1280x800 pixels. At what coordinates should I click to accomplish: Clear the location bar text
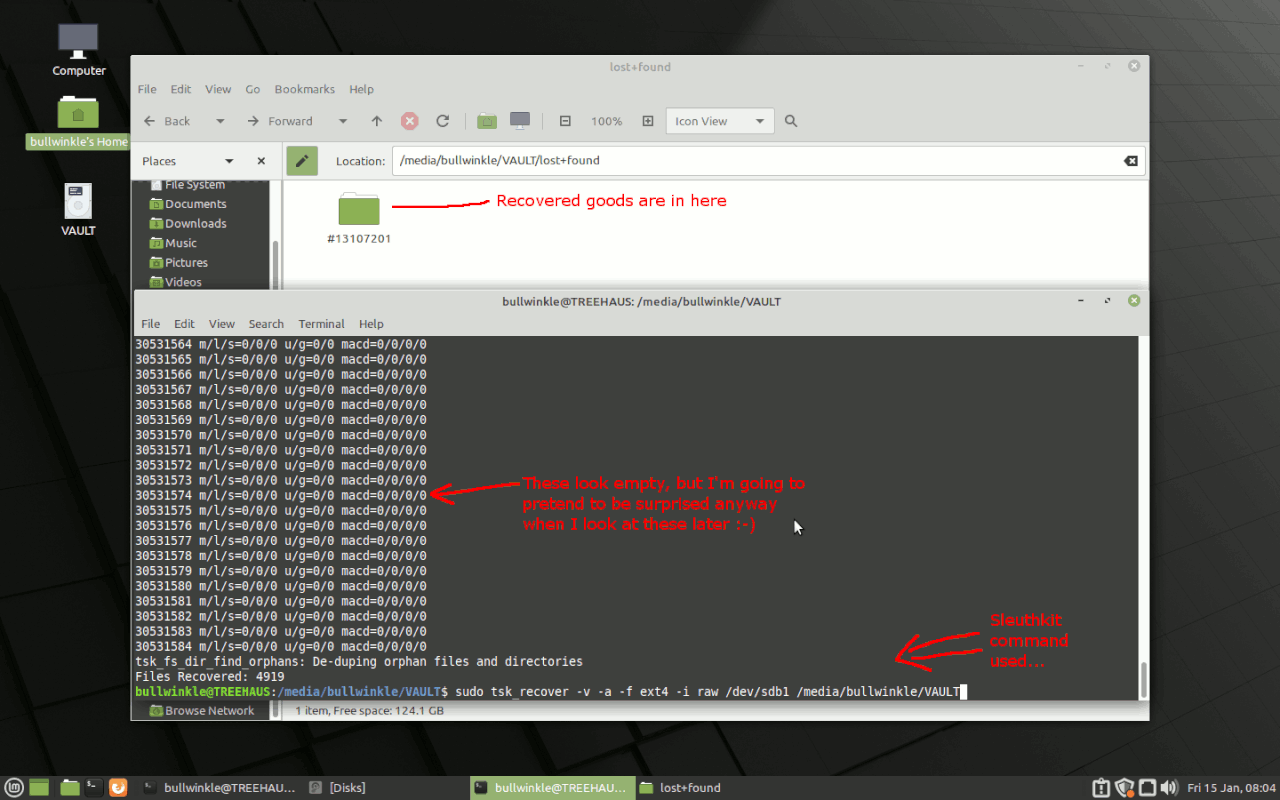click(1130, 160)
